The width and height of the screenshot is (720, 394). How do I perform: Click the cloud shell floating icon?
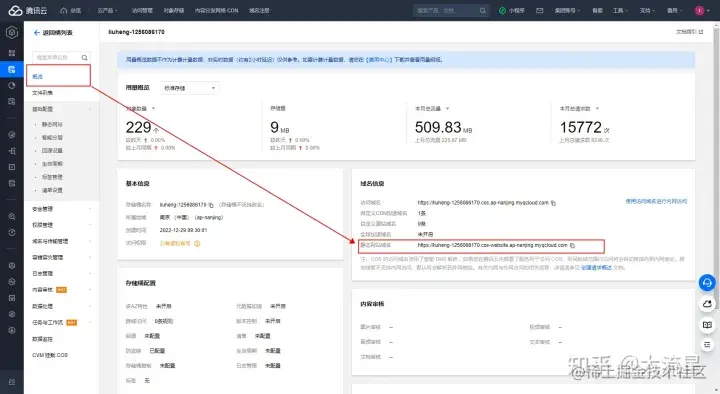pyautogui.click(x=707, y=304)
